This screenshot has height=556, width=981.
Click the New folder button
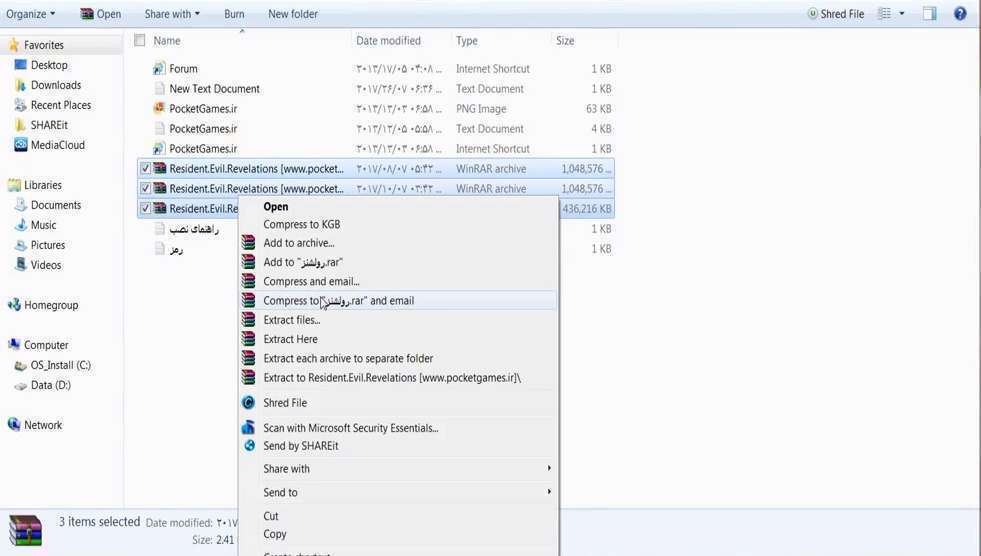pos(293,14)
